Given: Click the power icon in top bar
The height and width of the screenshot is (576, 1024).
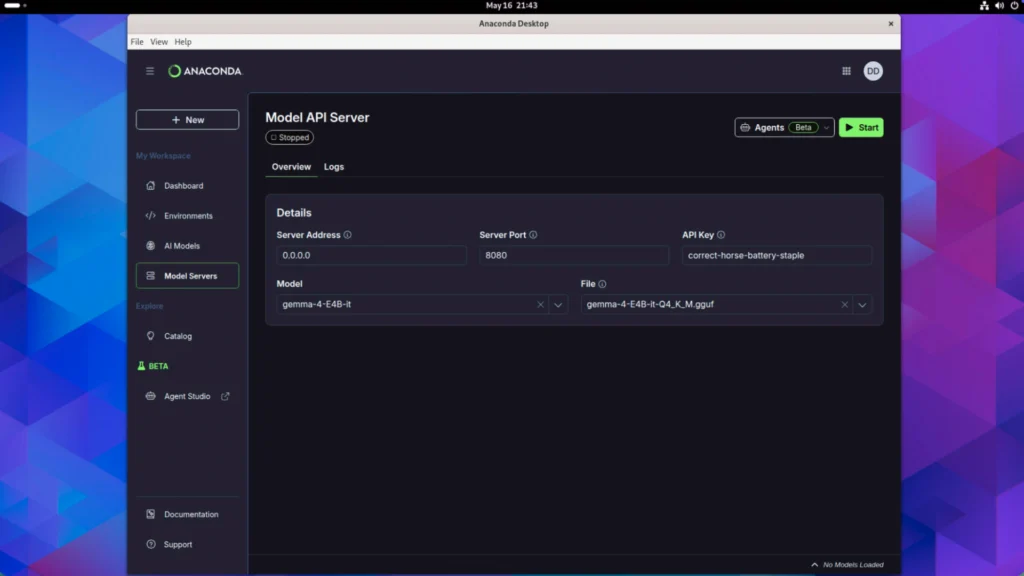Looking at the screenshot, I should [1015, 5].
